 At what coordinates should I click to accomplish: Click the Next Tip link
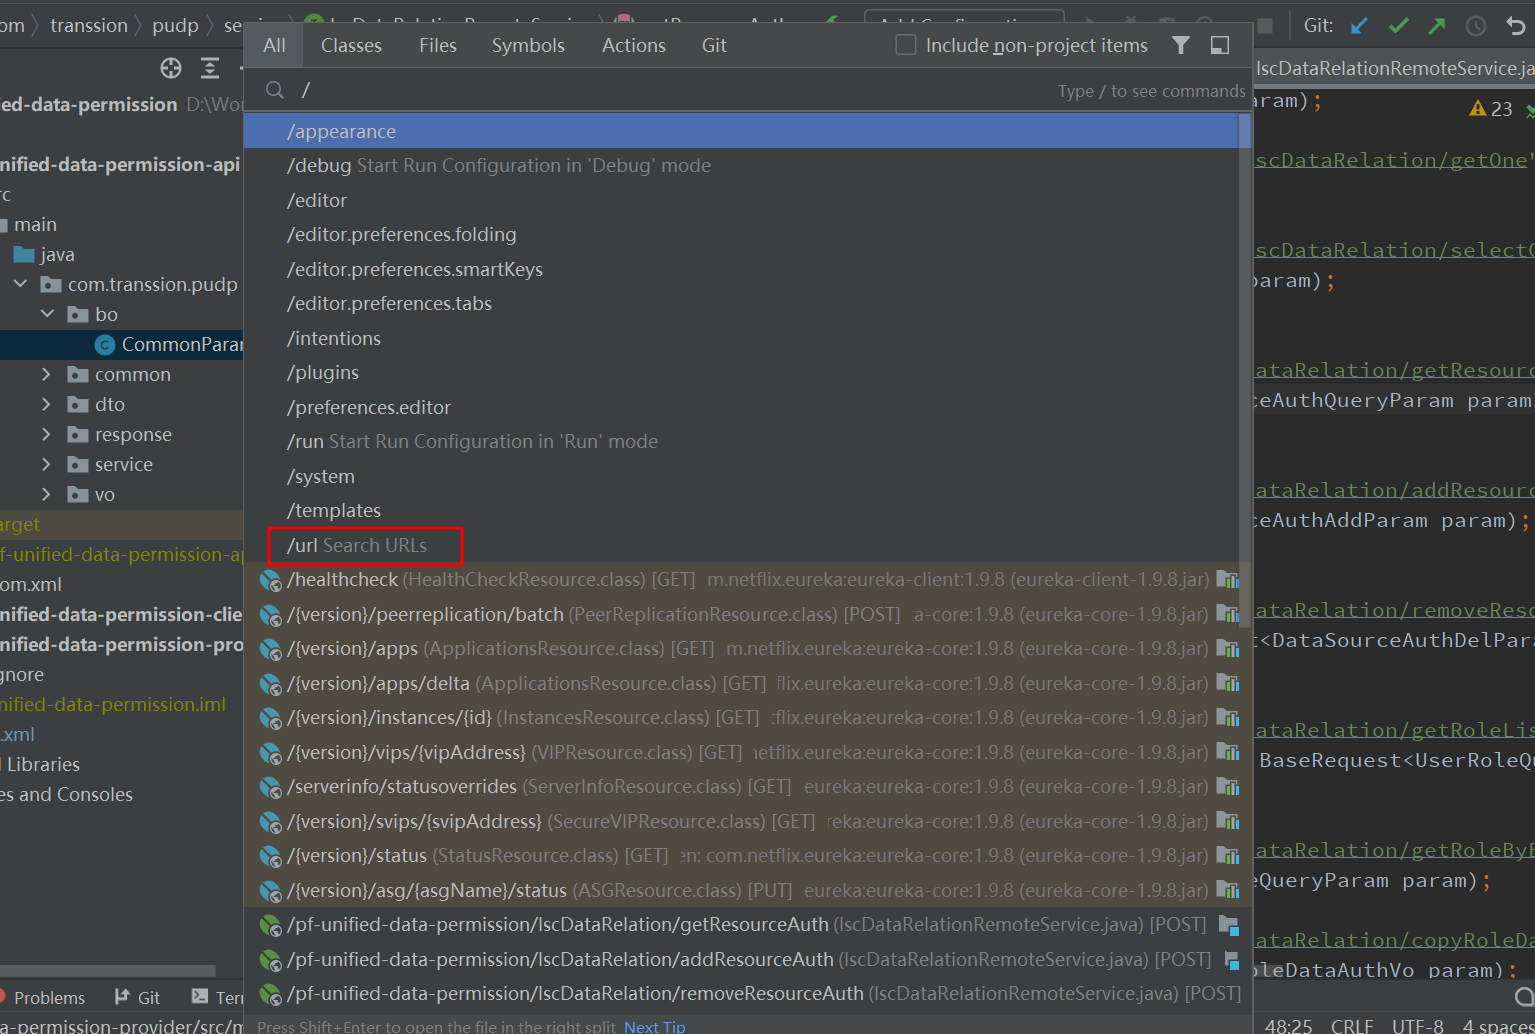click(x=654, y=1026)
